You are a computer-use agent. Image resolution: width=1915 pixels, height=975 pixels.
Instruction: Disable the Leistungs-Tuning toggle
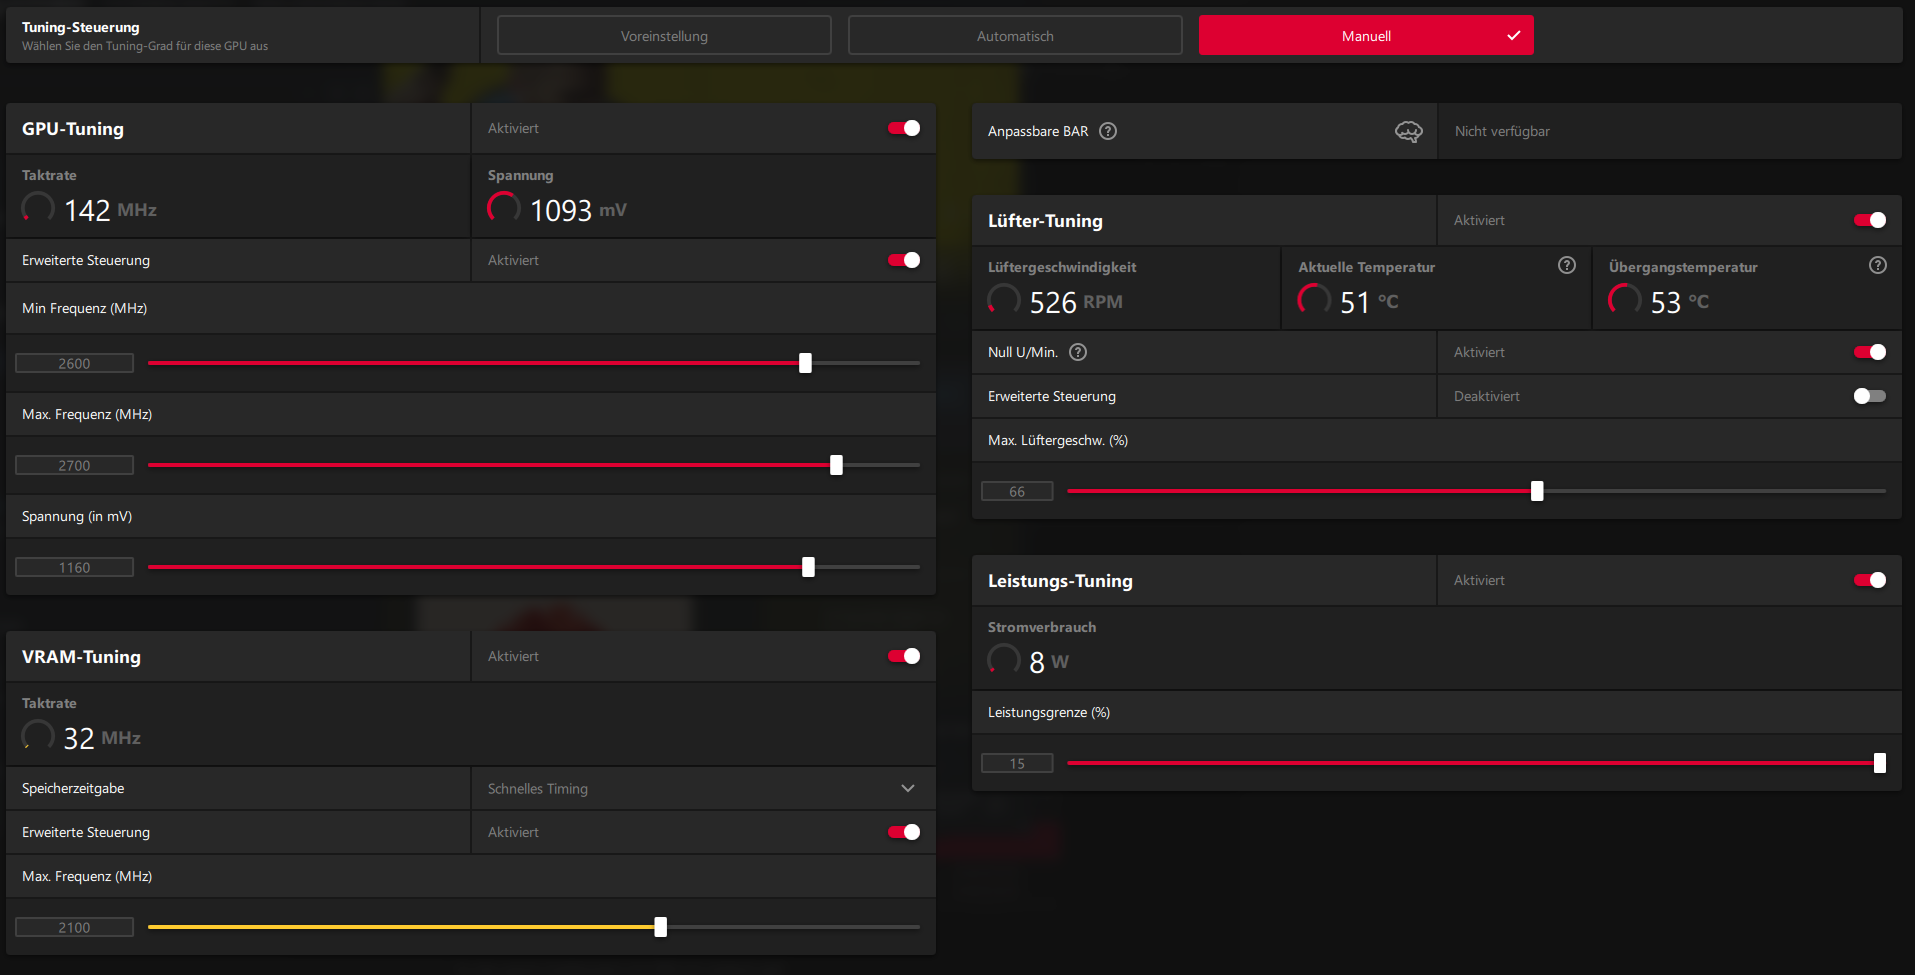coord(1870,580)
